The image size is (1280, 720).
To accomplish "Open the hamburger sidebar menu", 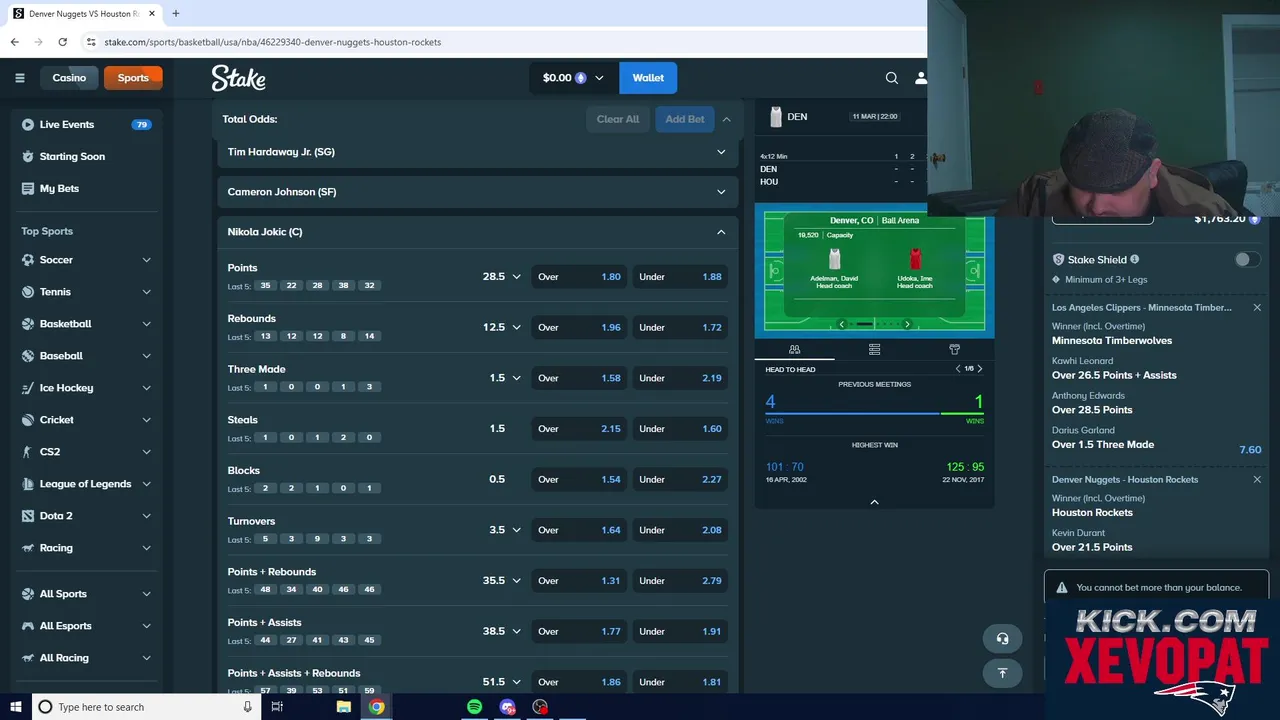I will 19,78.
